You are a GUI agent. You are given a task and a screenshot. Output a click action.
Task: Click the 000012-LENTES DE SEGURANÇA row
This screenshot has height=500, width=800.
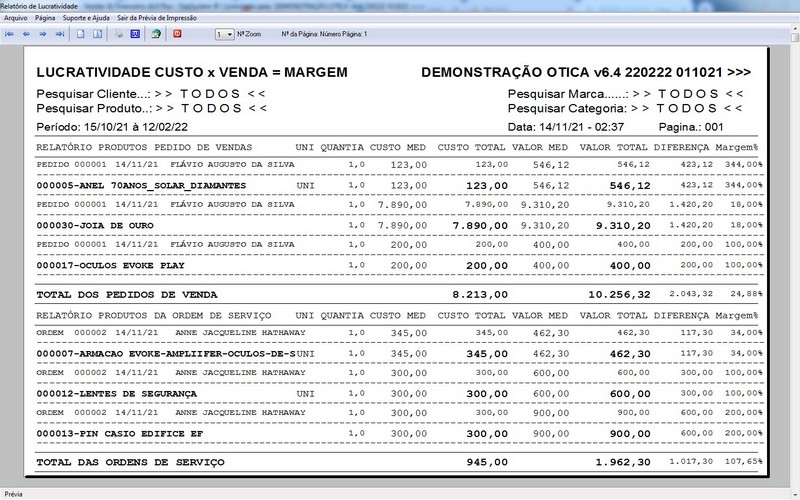pos(399,394)
